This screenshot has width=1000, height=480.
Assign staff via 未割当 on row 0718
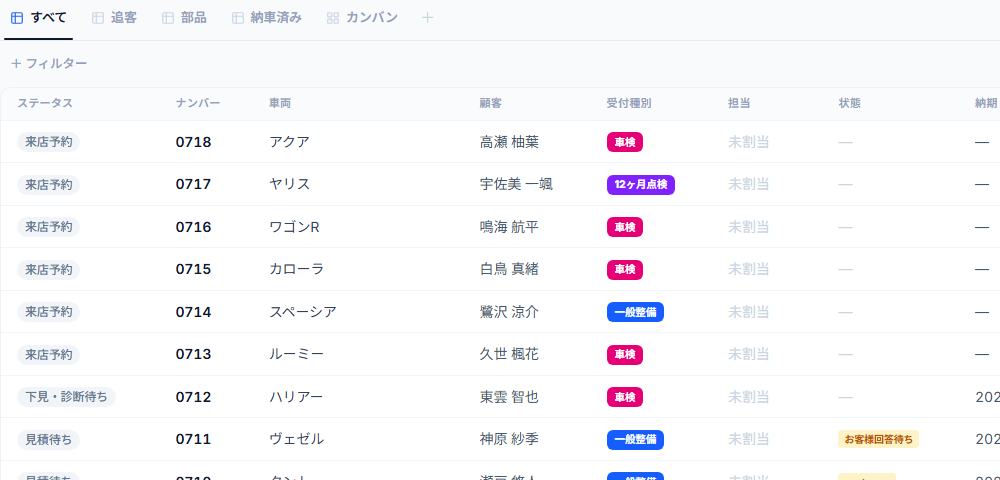[x=749, y=142]
